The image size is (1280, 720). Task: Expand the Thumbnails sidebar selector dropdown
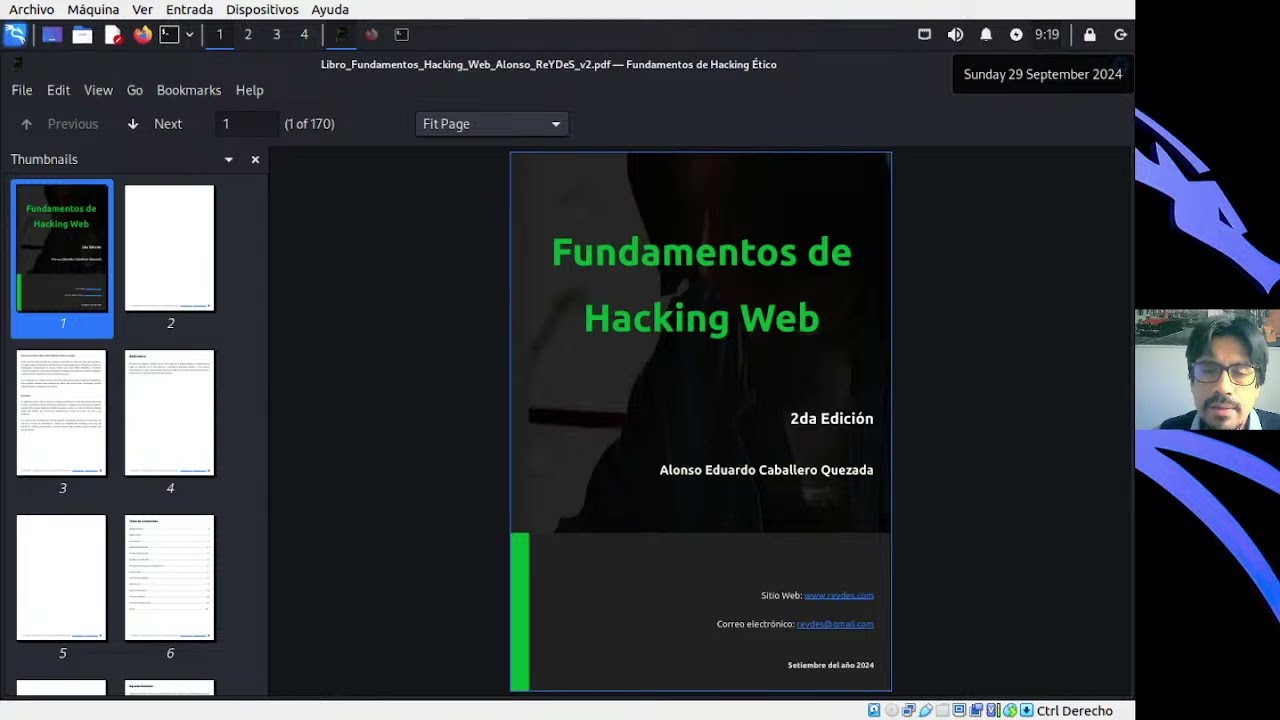[228, 160]
